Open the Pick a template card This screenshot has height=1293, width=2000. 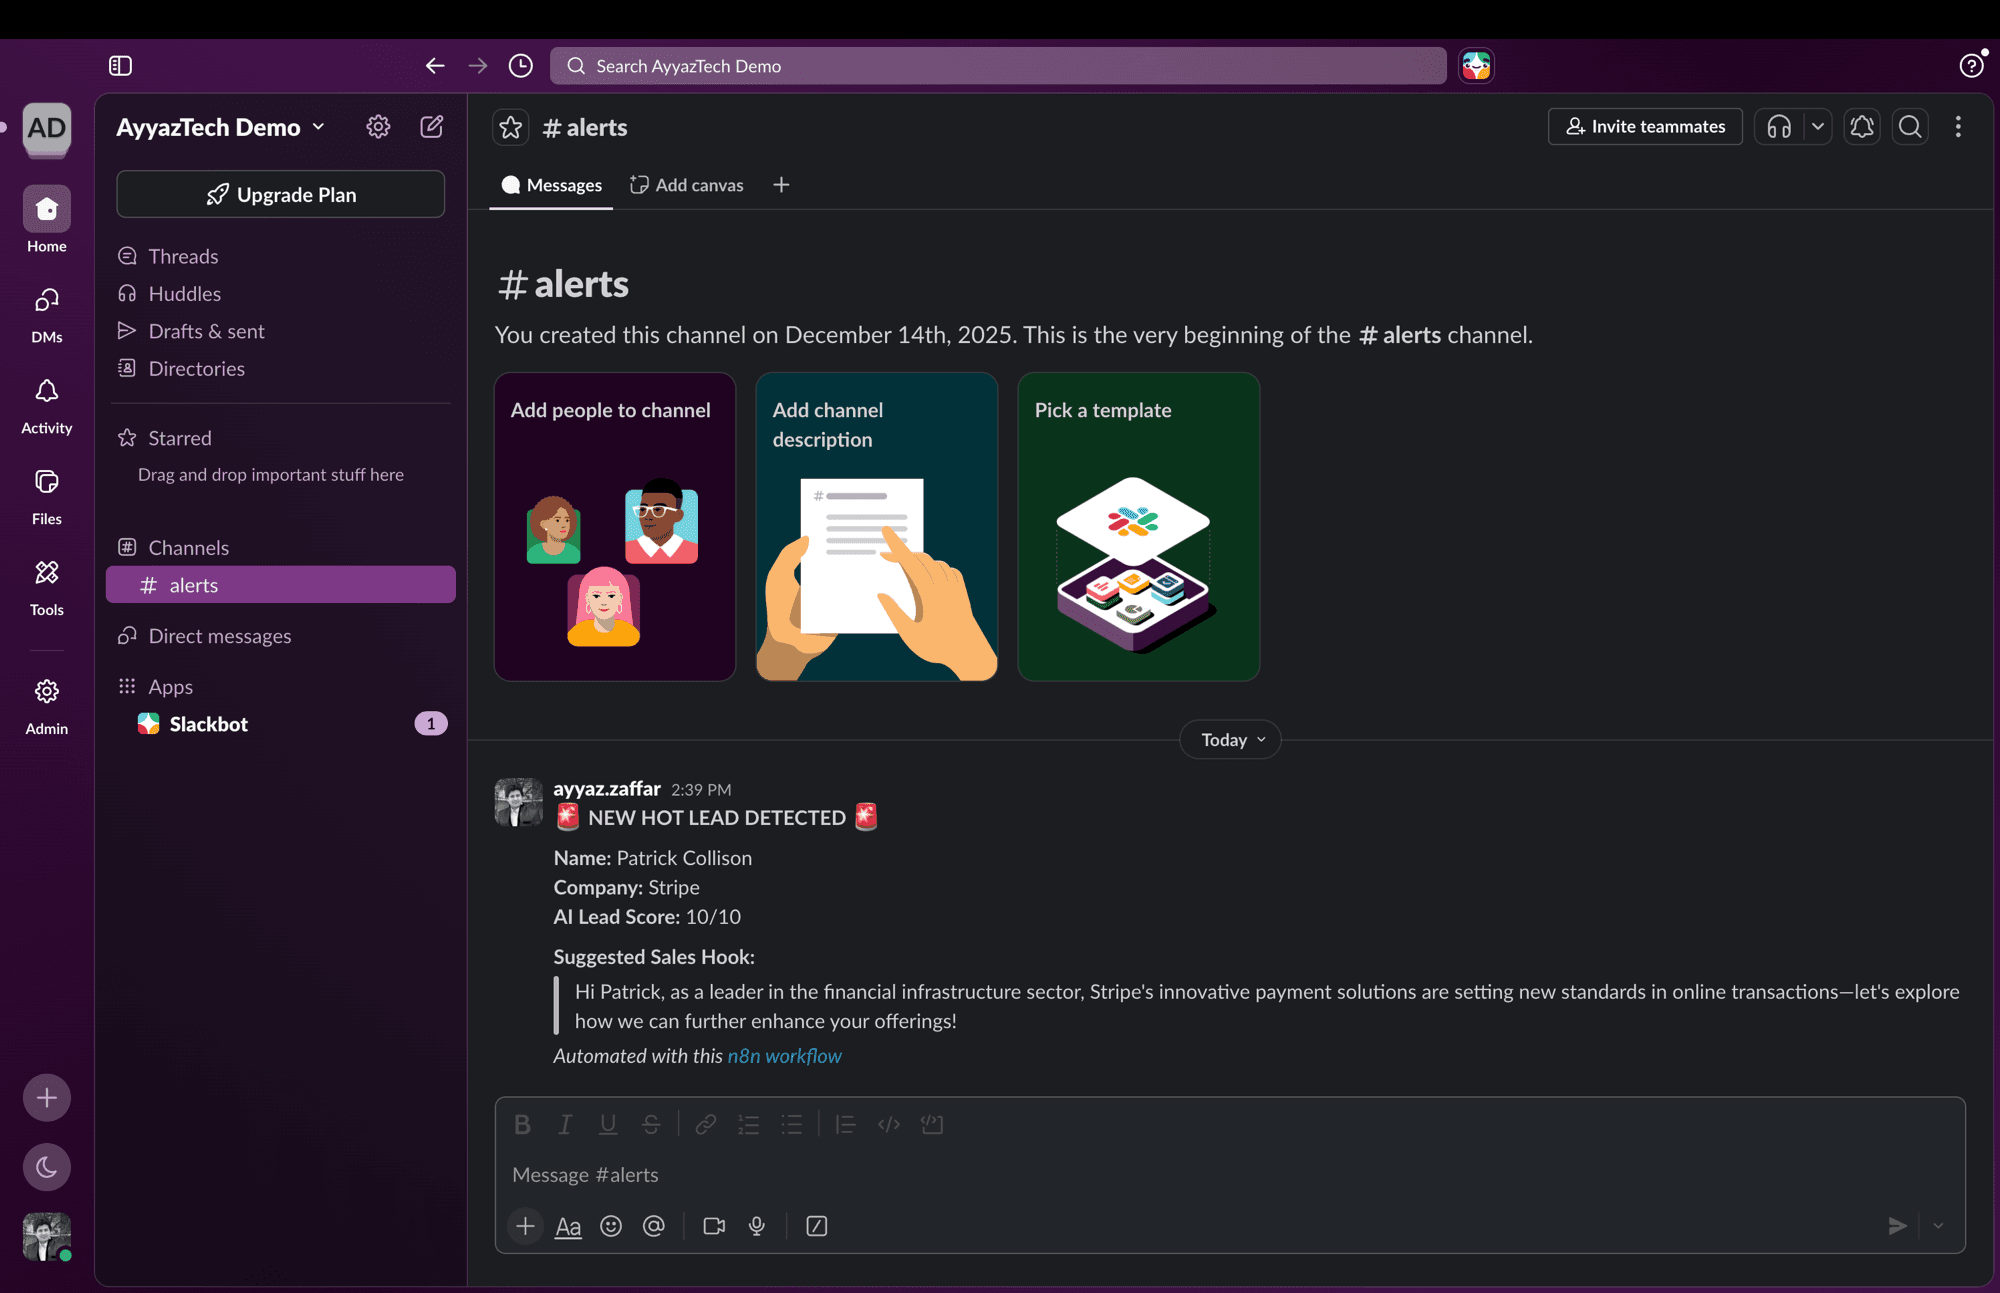1139,527
